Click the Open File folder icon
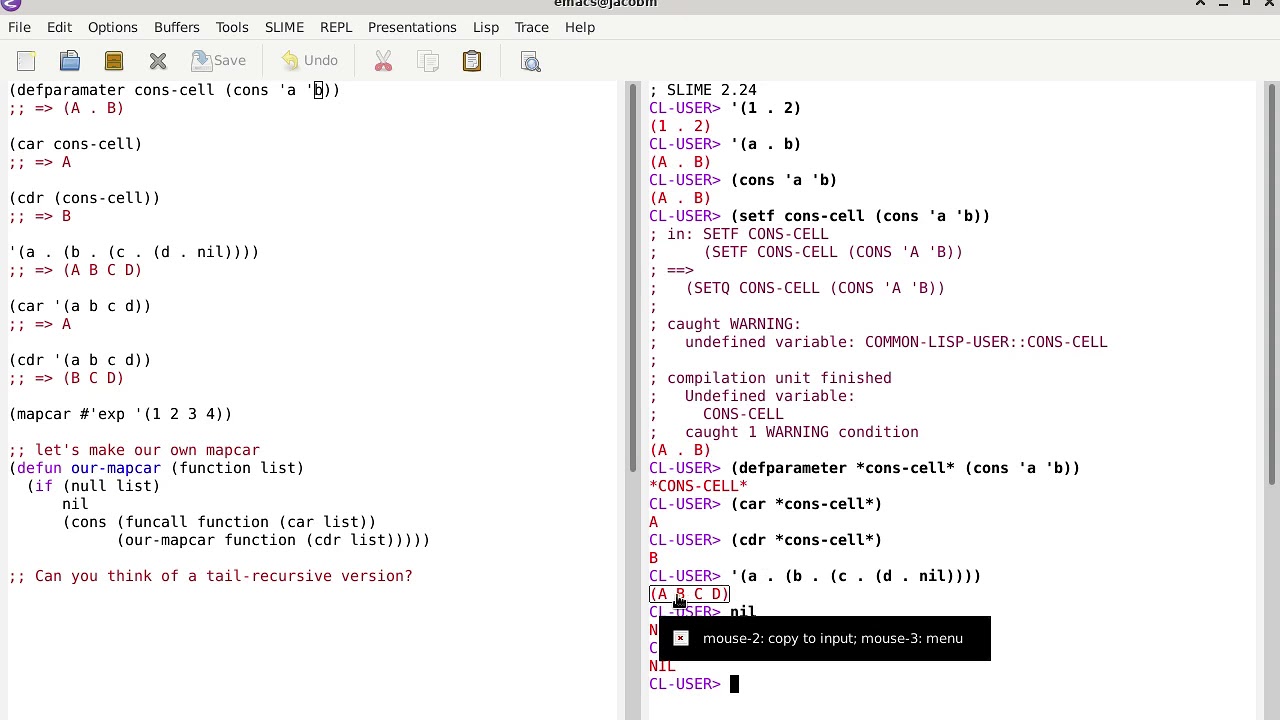This screenshot has height=720, width=1280. 70,61
